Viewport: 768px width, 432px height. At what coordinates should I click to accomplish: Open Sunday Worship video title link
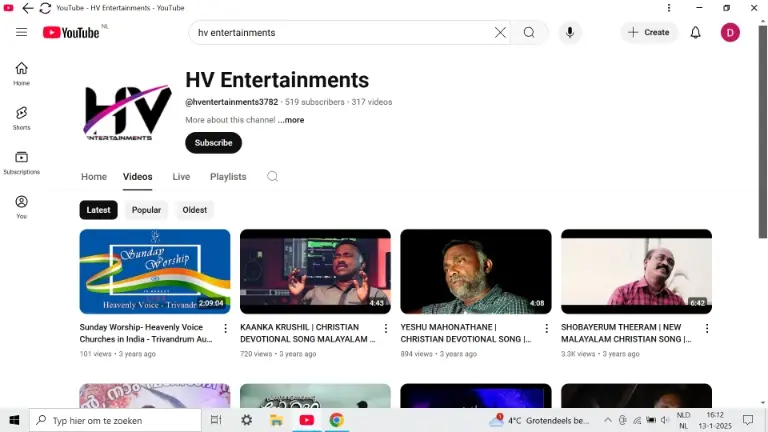146,333
